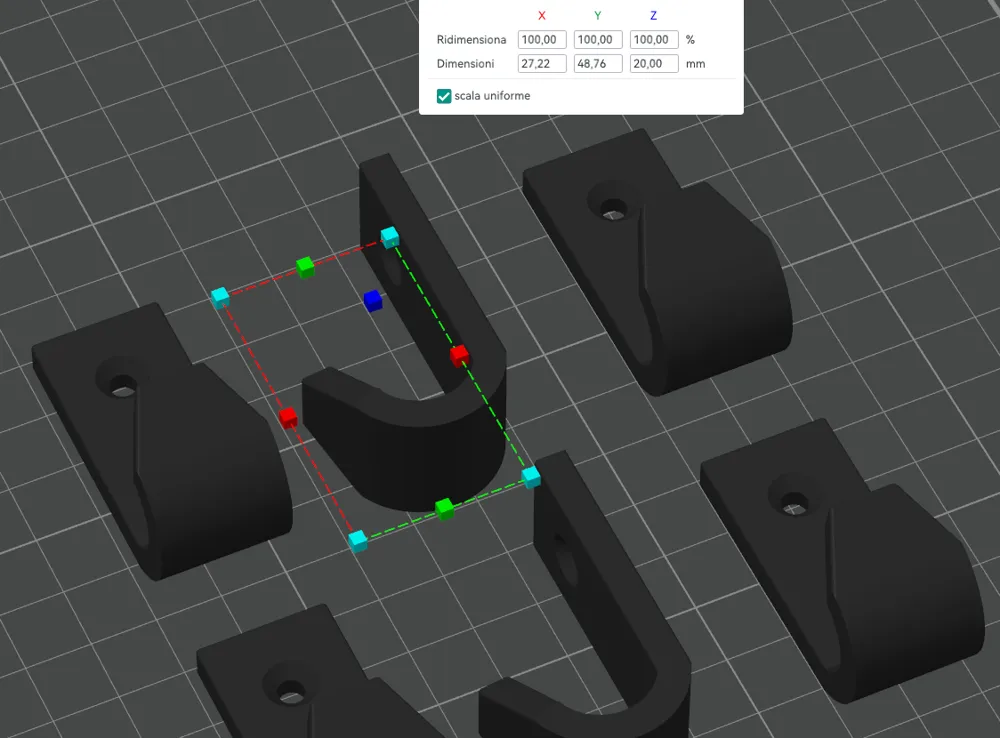Click the upper green Y-axis scale handle
Viewport: 1000px width, 738px height.
[x=306, y=267]
